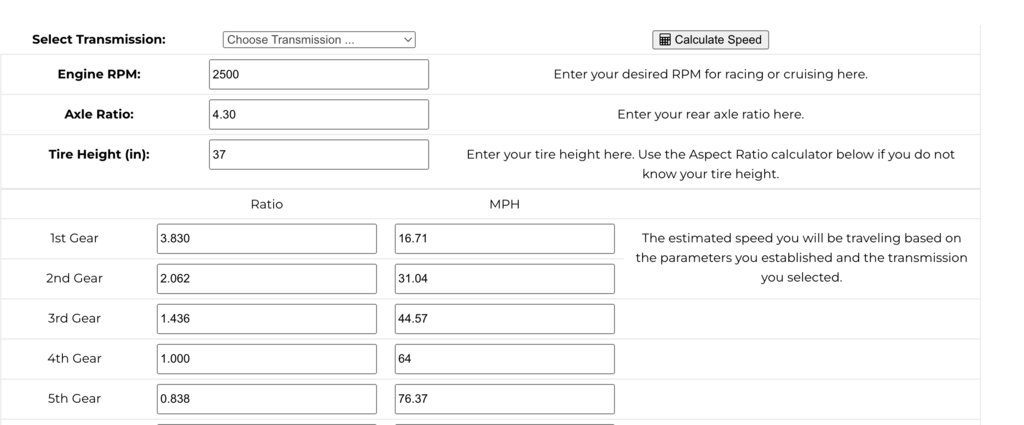Select the 3rd Gear ratio field

click(266, 319)
